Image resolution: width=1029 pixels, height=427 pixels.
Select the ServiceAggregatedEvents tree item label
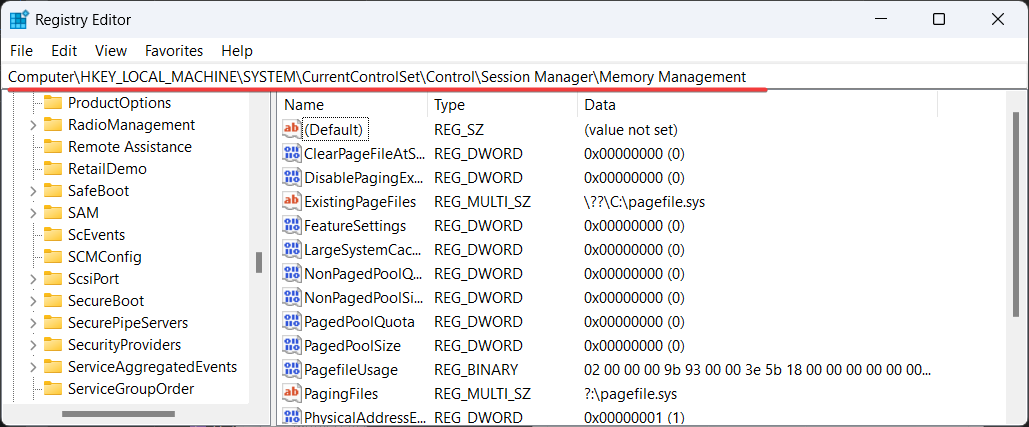click(x=152, y=367)
